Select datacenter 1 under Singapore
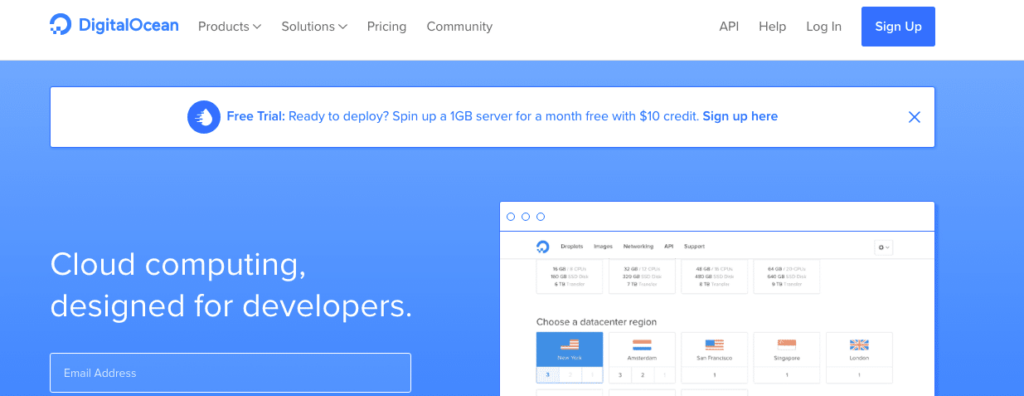The height and width of the screenshot is (396, 1024). point(787,375)
